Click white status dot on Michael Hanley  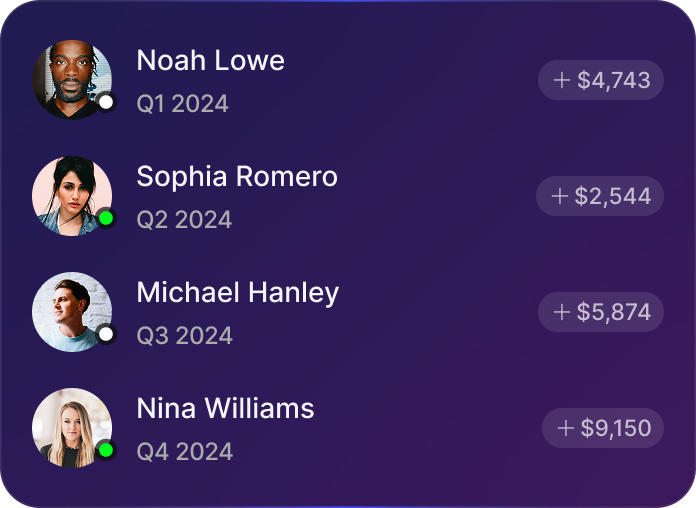pos(105,334)
